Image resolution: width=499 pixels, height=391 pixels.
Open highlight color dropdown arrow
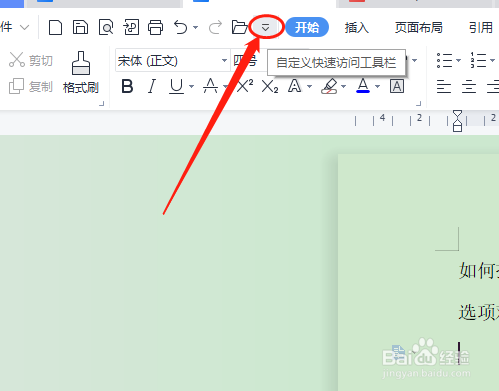click(343, 87)
